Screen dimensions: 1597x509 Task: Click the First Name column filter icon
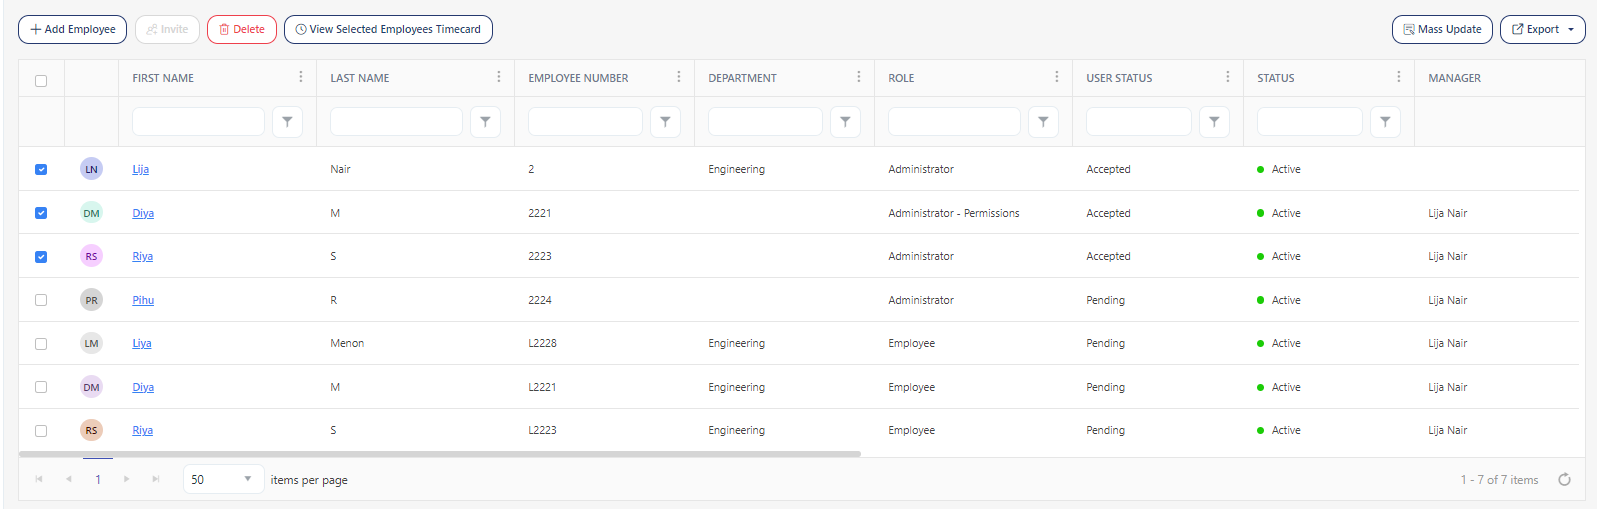(287, 122)
